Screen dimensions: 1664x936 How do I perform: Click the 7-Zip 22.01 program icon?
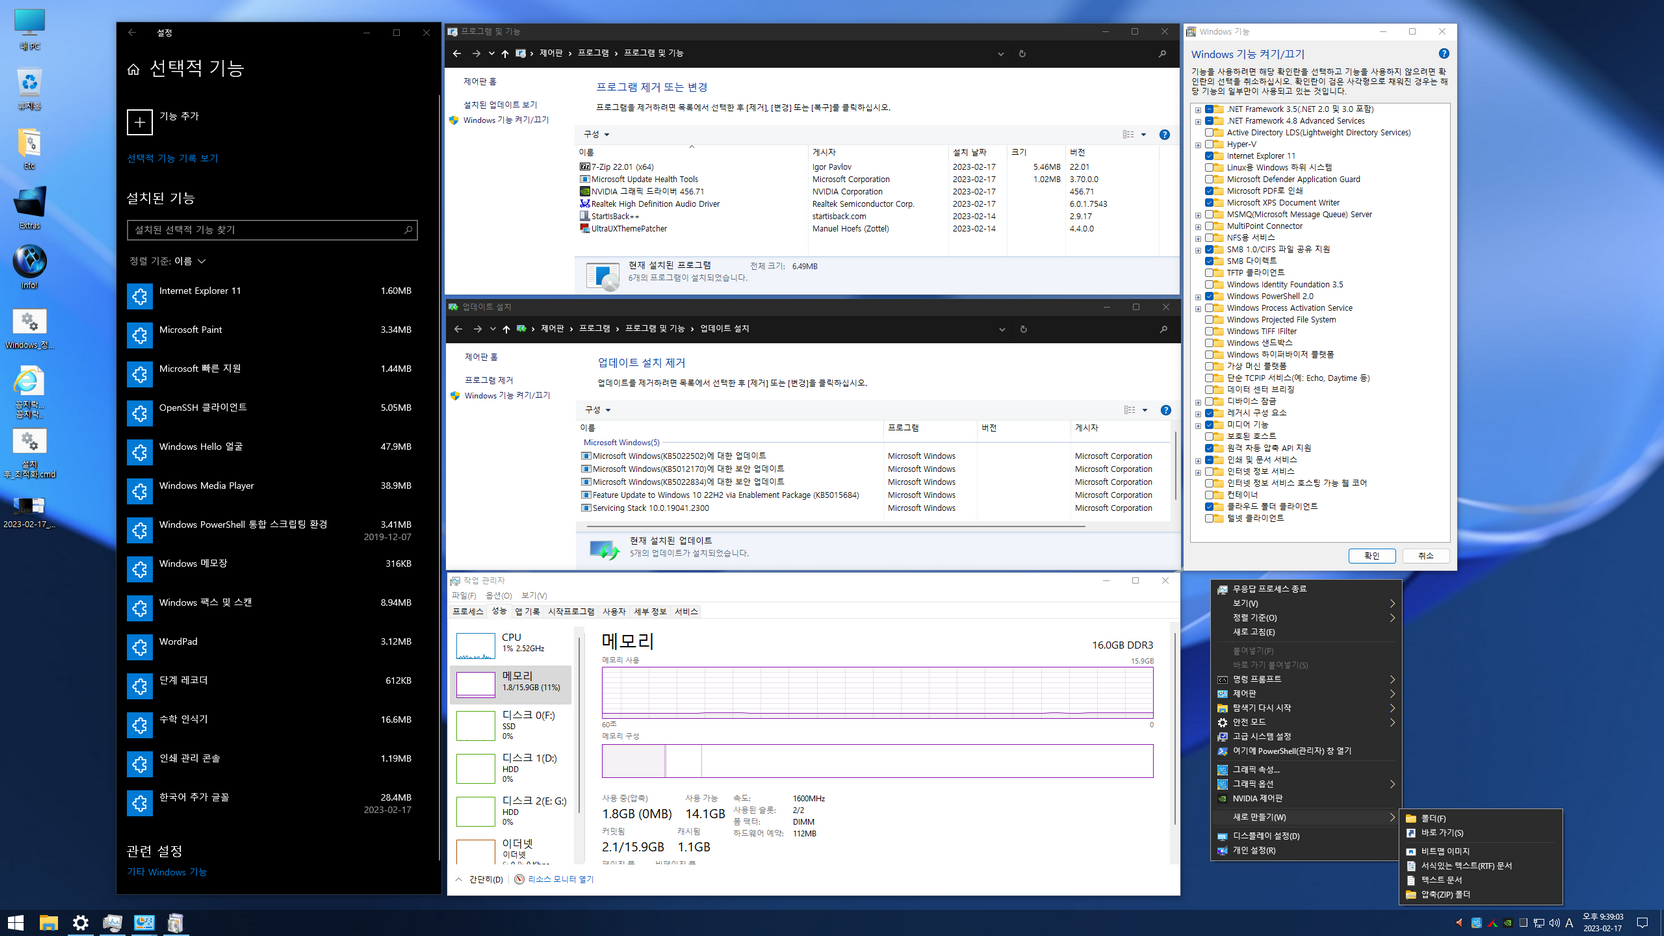[585, 167]
